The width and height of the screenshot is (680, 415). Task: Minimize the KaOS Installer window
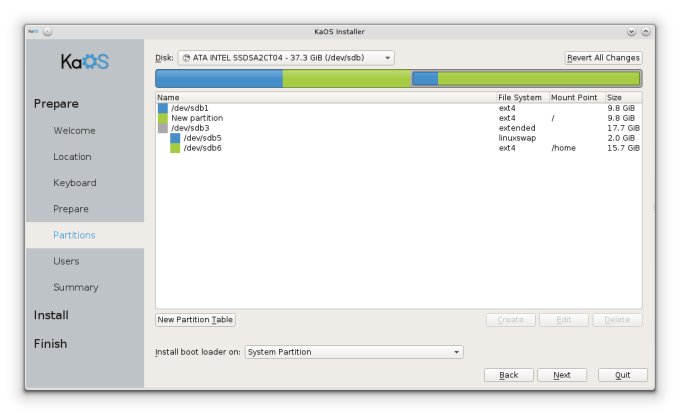pyautogui.click(x=631, y=32)
